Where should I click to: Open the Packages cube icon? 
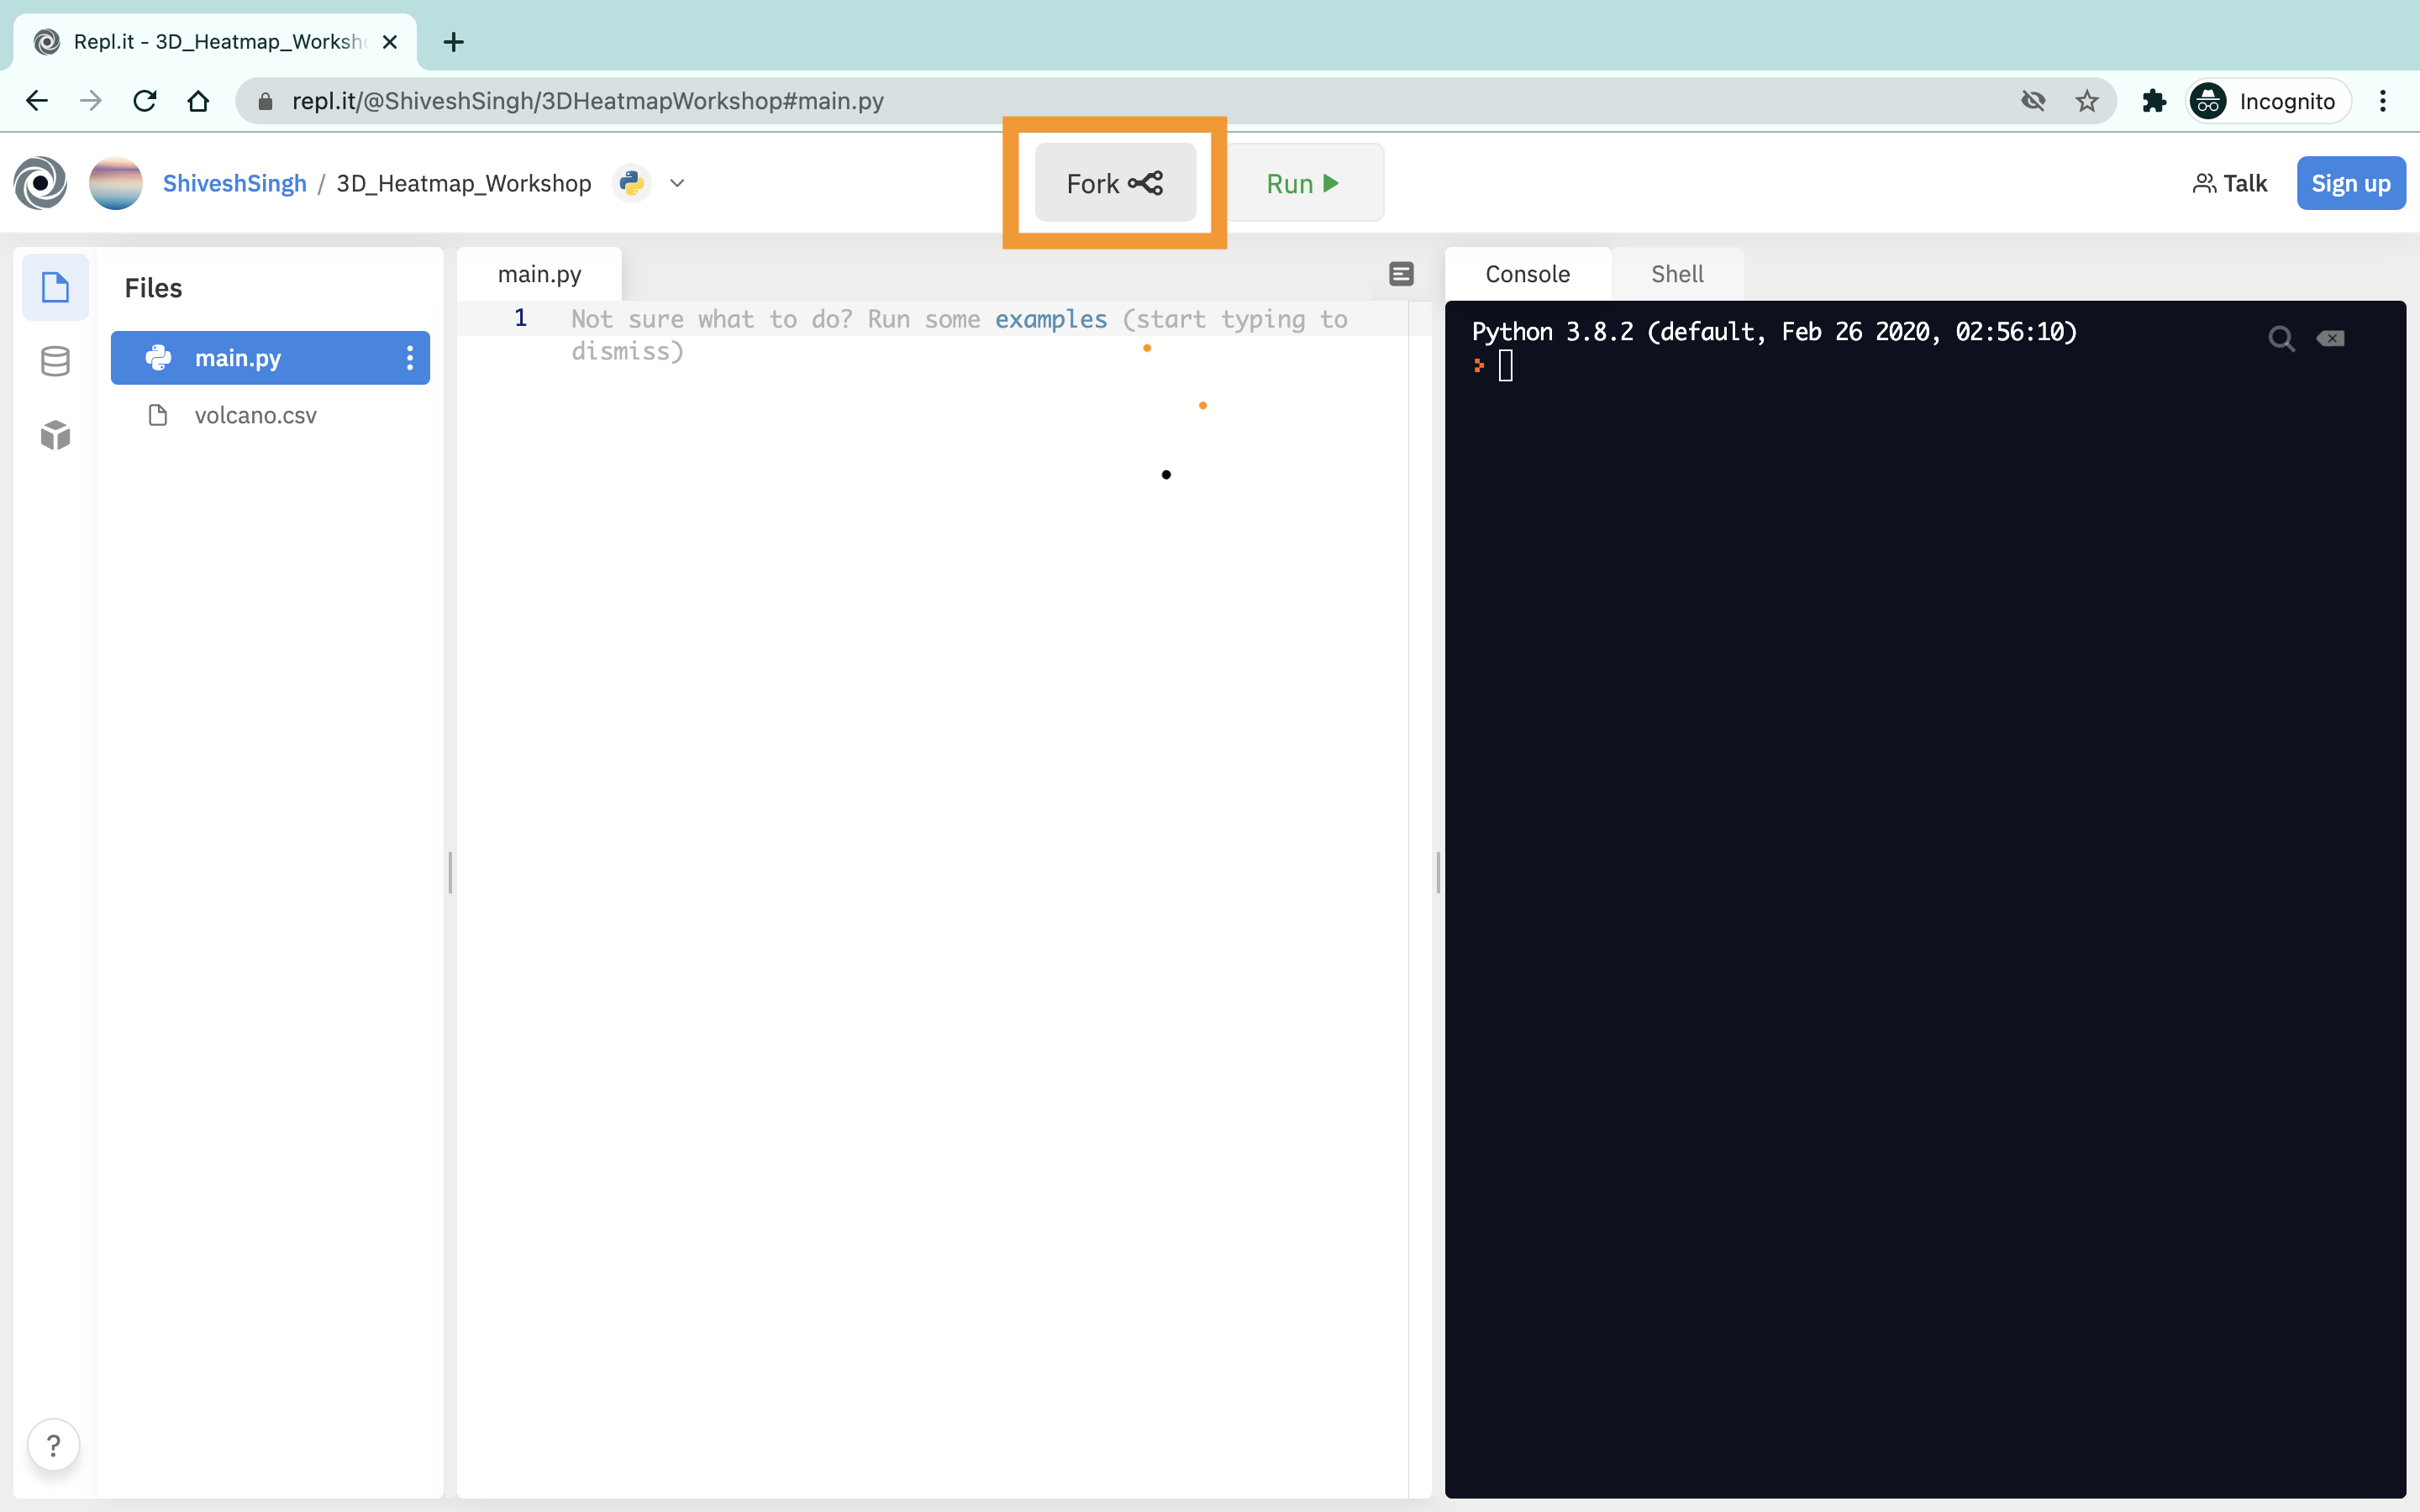click(x=55, y=435)
